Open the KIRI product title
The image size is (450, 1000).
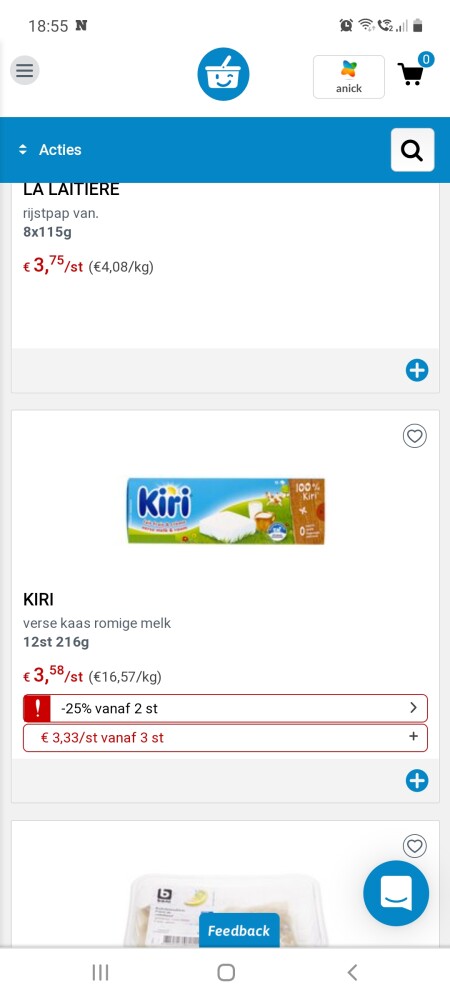tap(38, 600)
